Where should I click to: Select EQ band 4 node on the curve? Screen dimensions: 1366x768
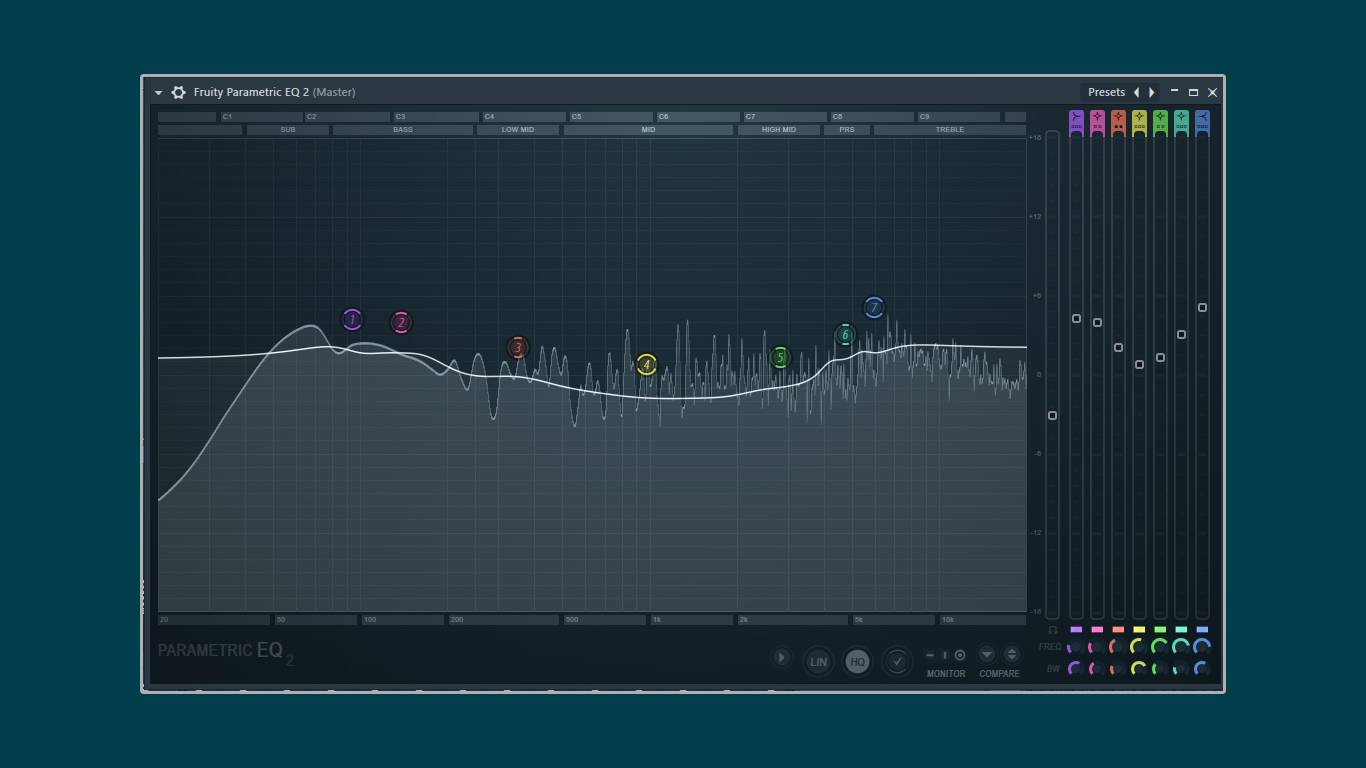click(x=647, y=365)
